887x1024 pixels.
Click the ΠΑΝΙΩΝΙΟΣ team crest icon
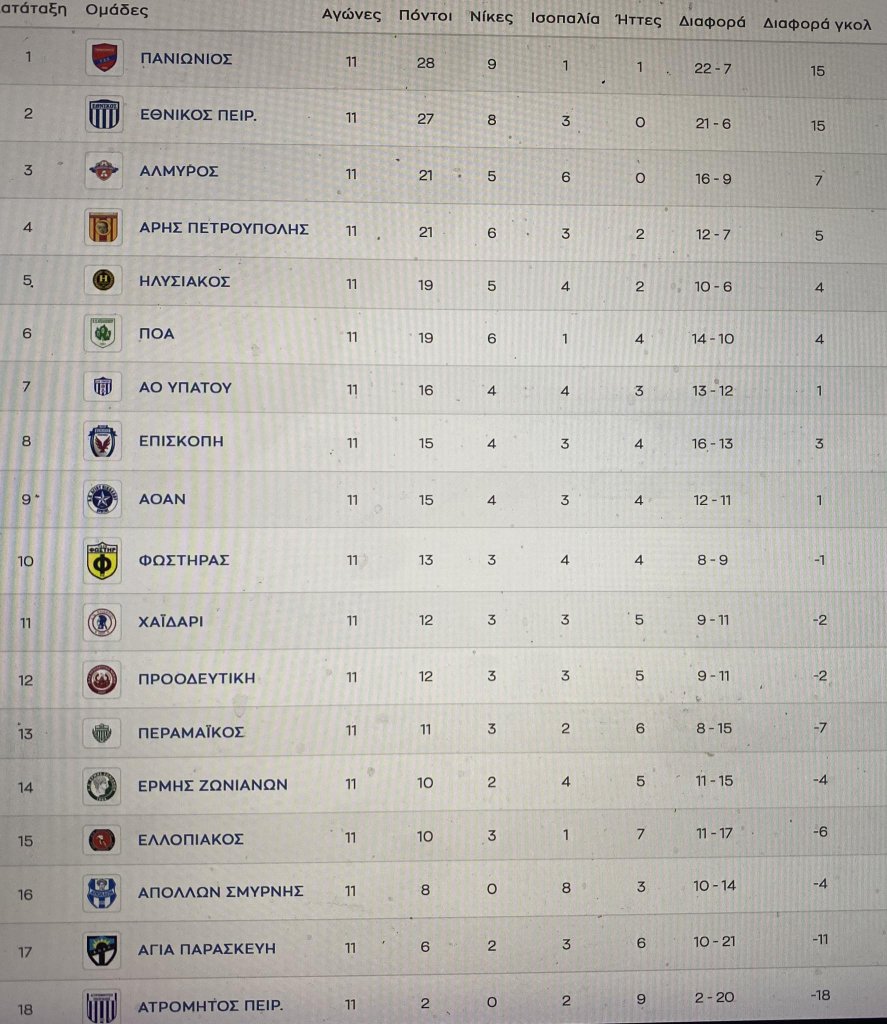click(104, 57)
